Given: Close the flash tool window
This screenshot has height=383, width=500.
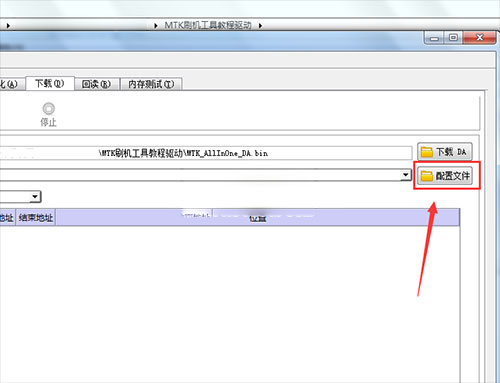Looking at the screenshot, I should (479, 38).
